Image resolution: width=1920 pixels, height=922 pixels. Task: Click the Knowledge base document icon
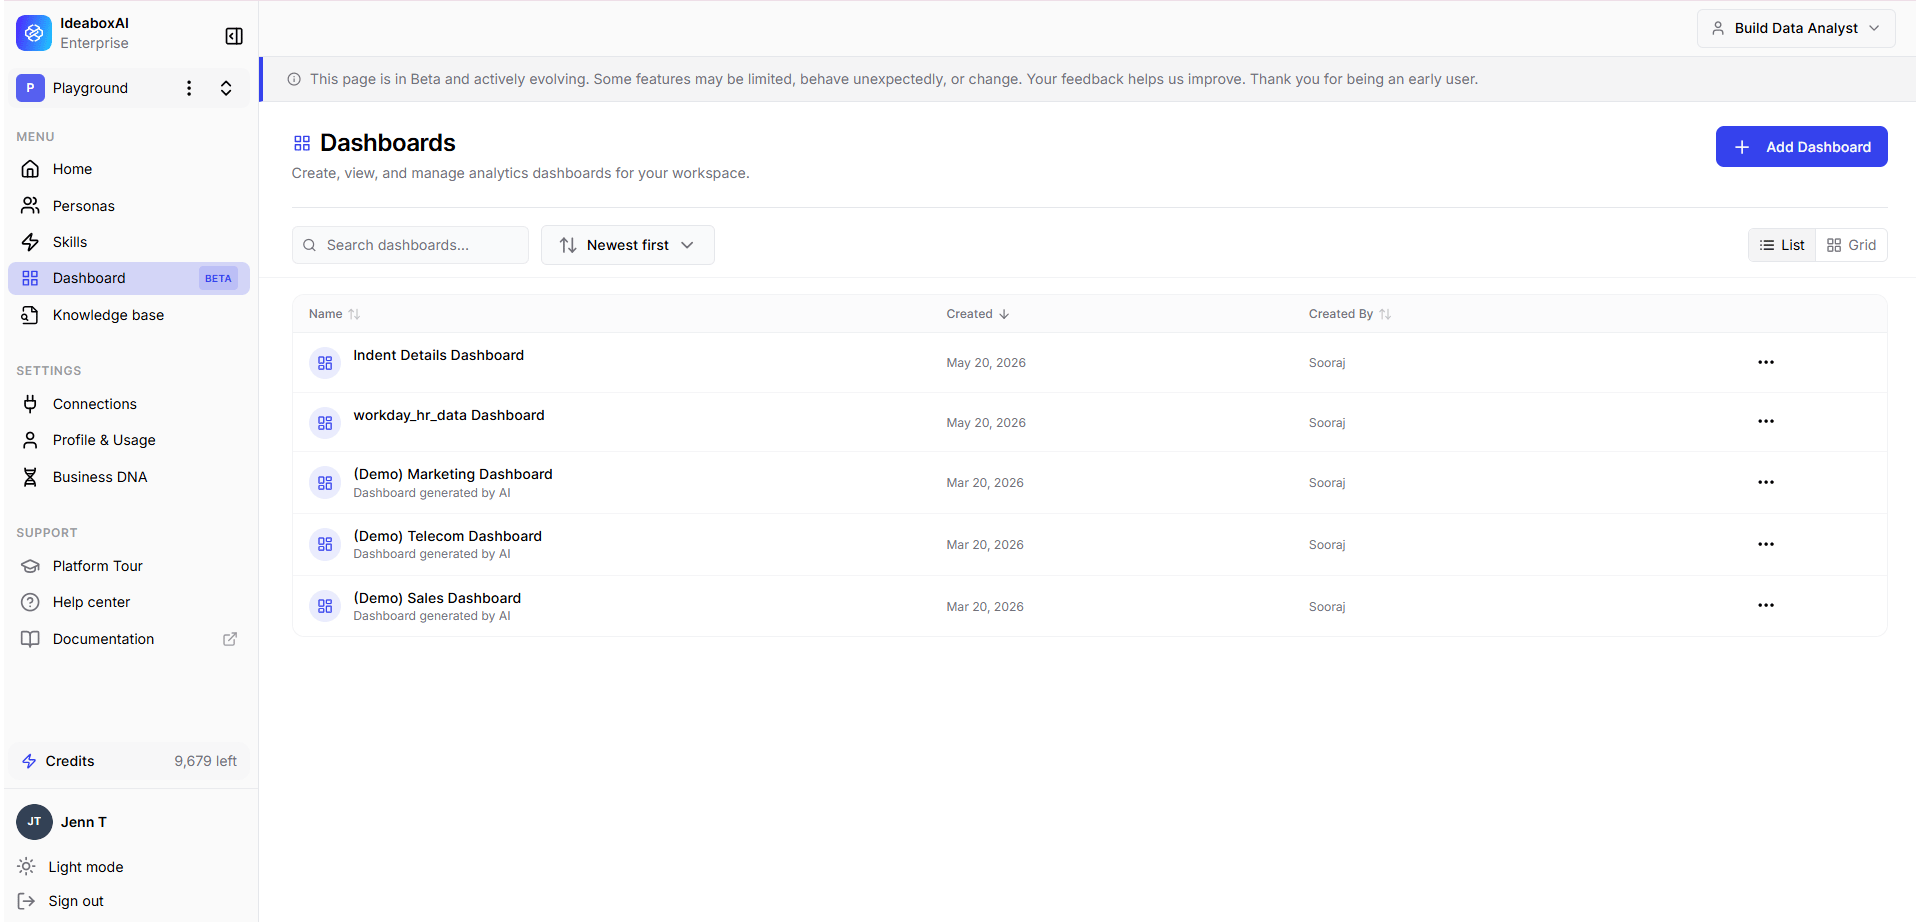pyautogui.click(x=31, y=315)
